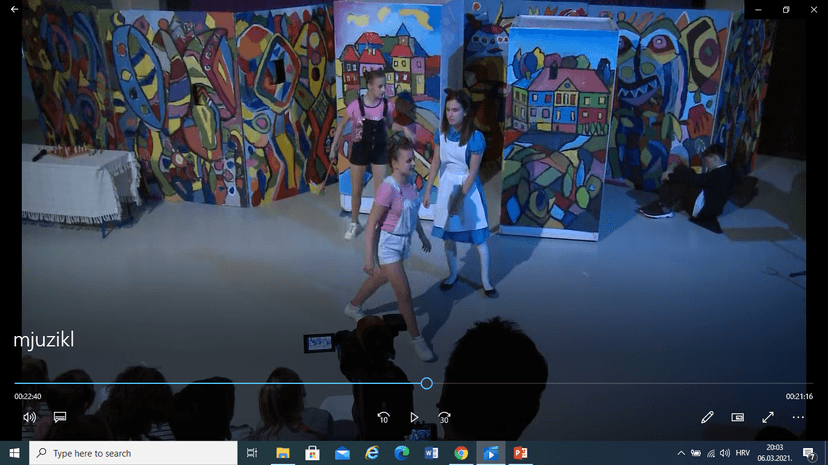
Task: Click the taskbar search box
Action: tap(133, 453)
